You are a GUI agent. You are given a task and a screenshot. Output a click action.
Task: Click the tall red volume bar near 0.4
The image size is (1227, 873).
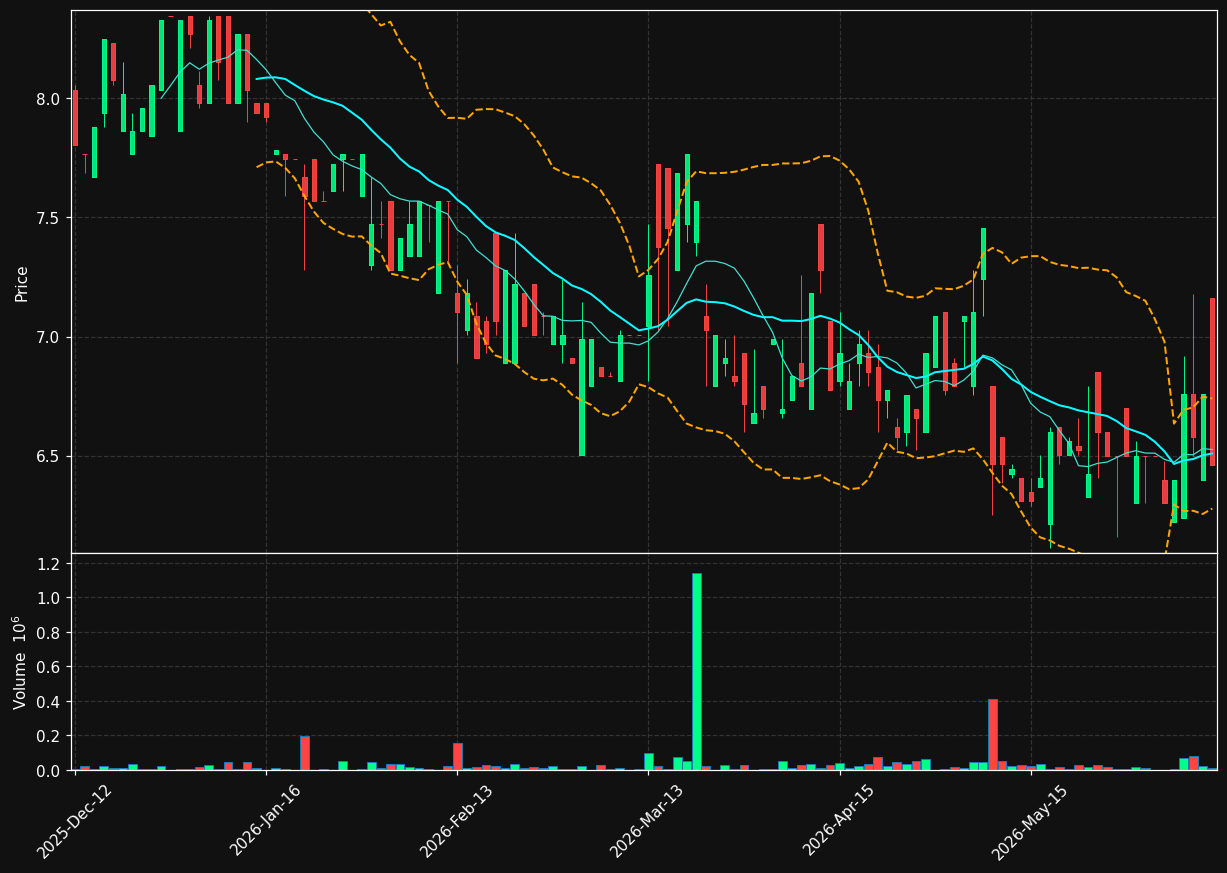pos(993,734)
